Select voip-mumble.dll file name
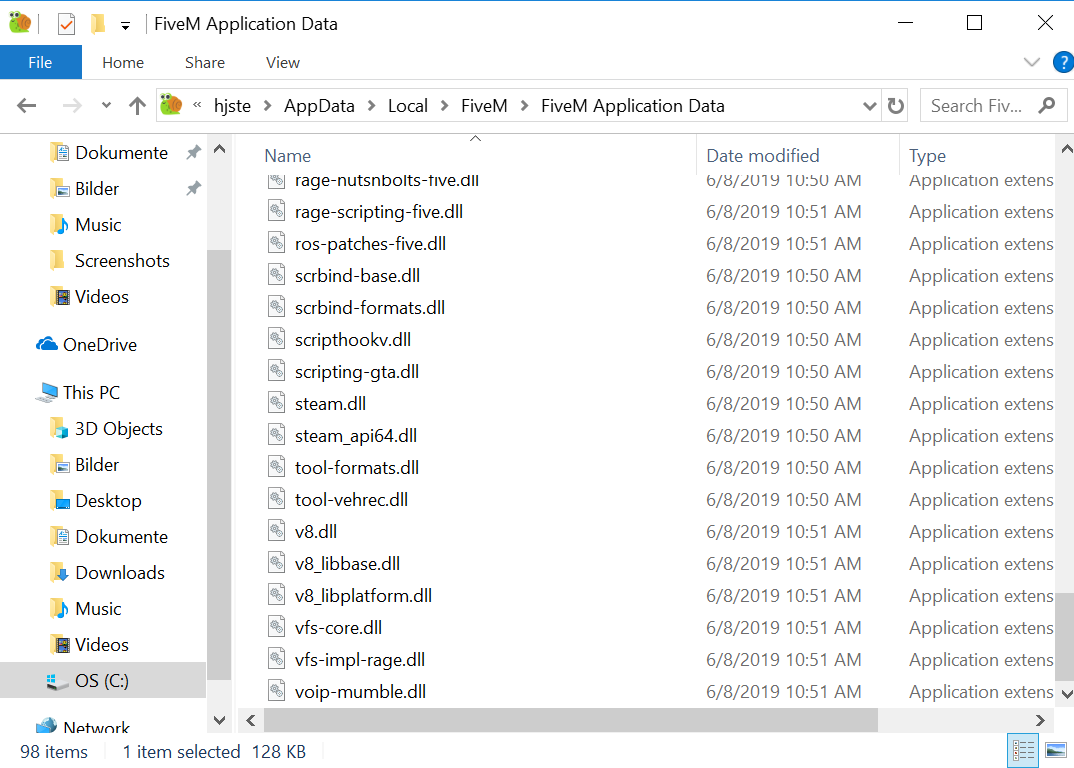This screenshot has height=768, width=1074. pos(360,692)
